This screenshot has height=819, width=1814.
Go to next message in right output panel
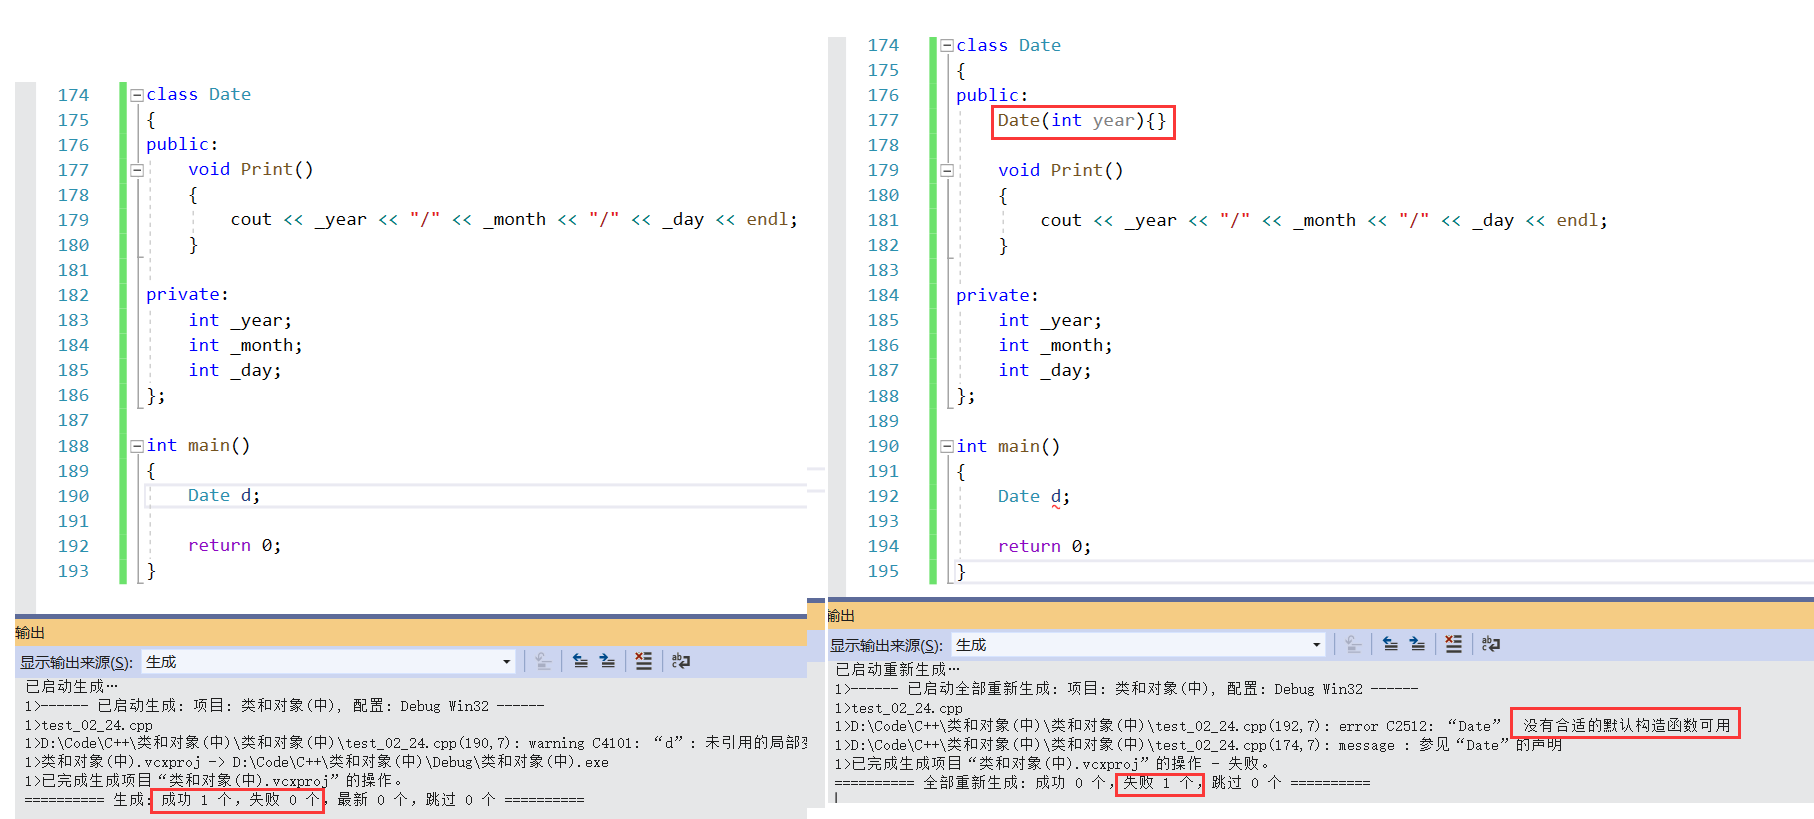pos(1417,644)
